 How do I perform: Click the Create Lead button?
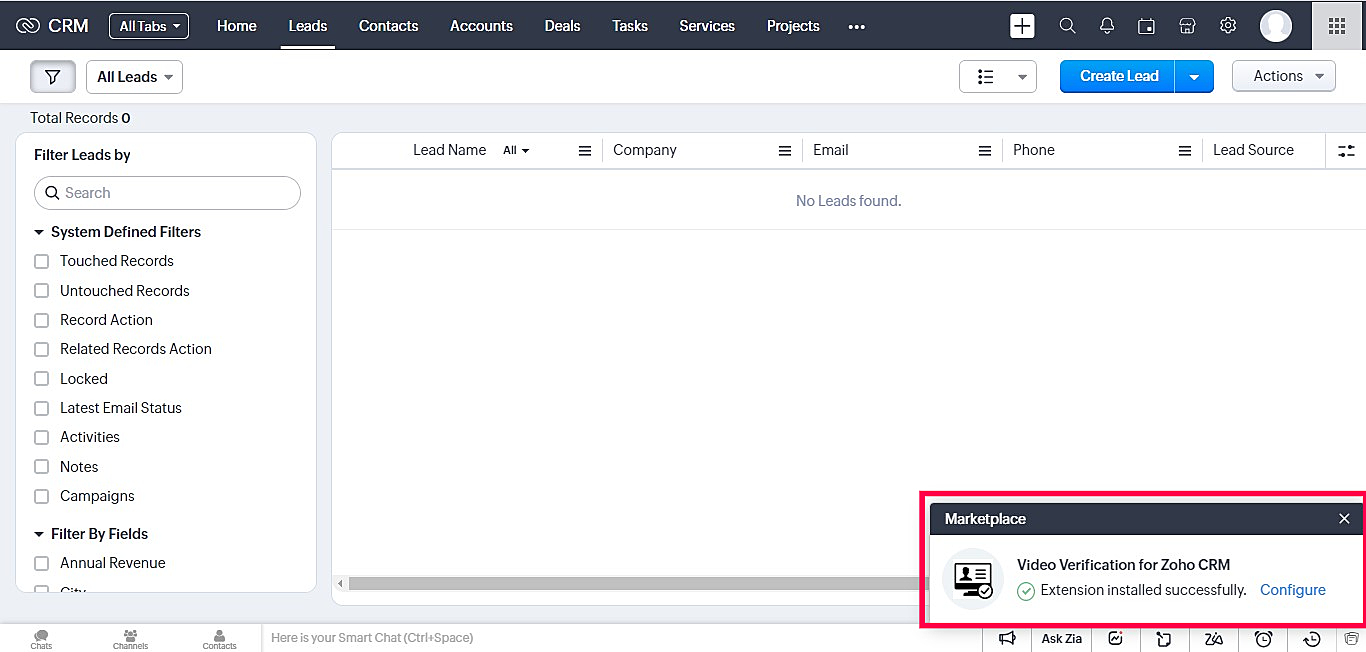click(x=1118, y=76)
